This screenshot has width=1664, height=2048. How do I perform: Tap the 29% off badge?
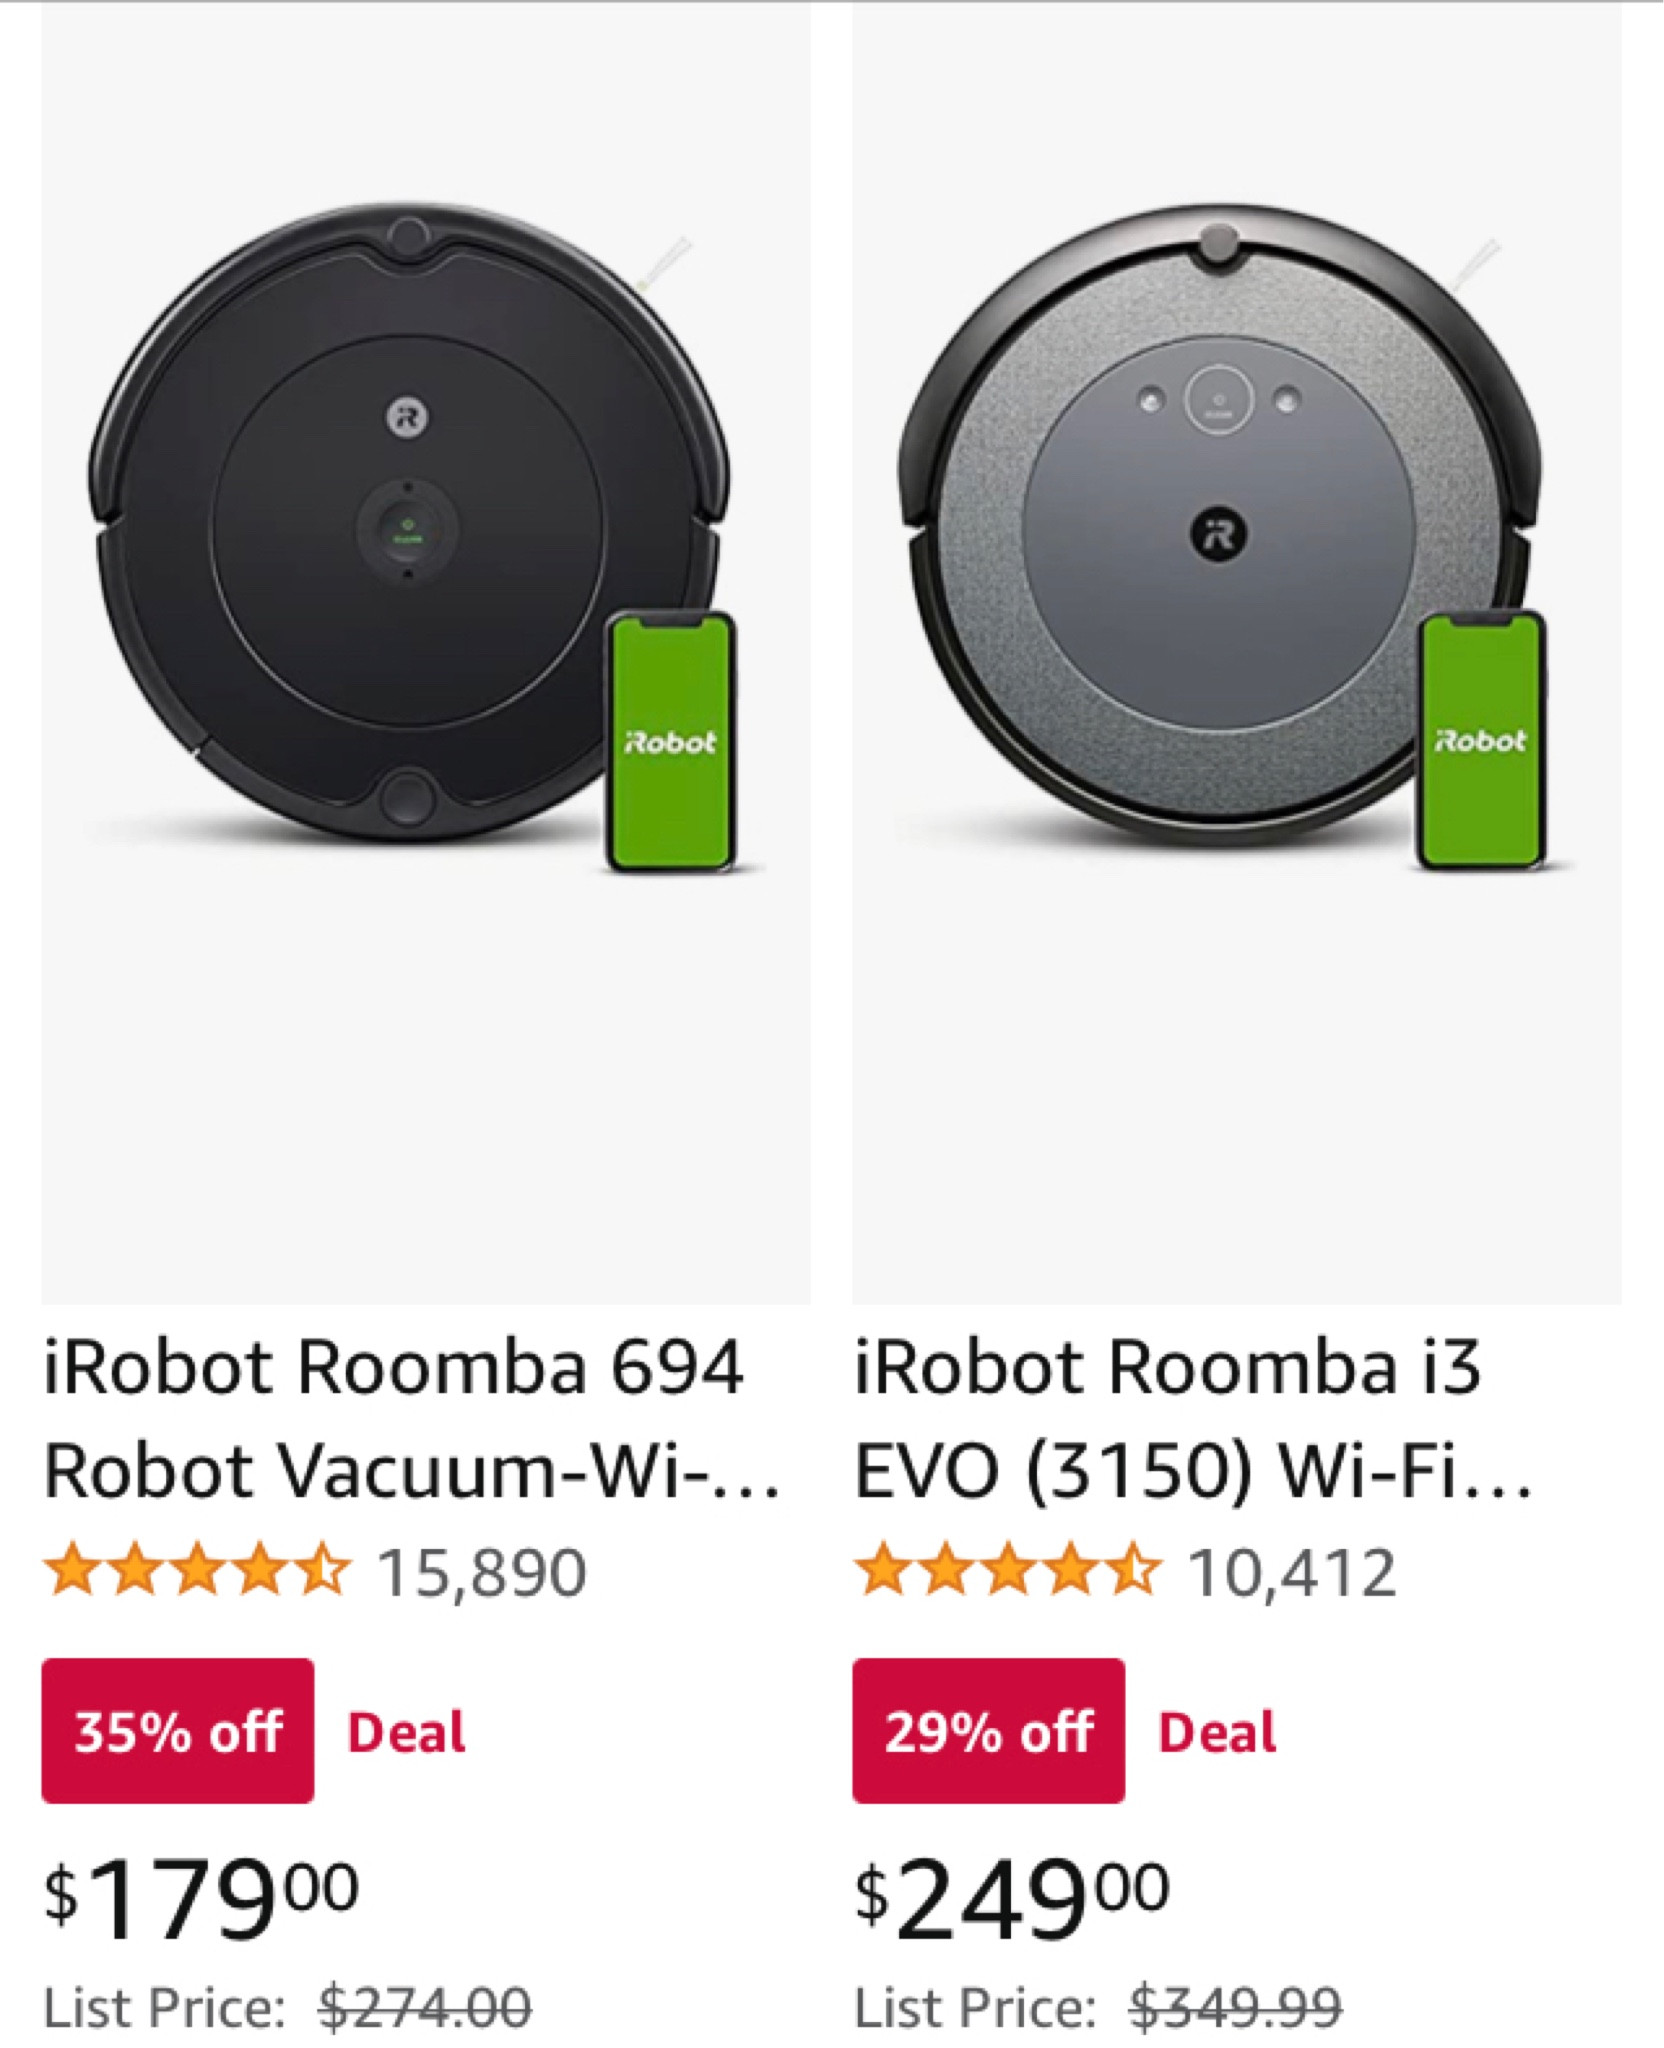(x=988, y=1731)
